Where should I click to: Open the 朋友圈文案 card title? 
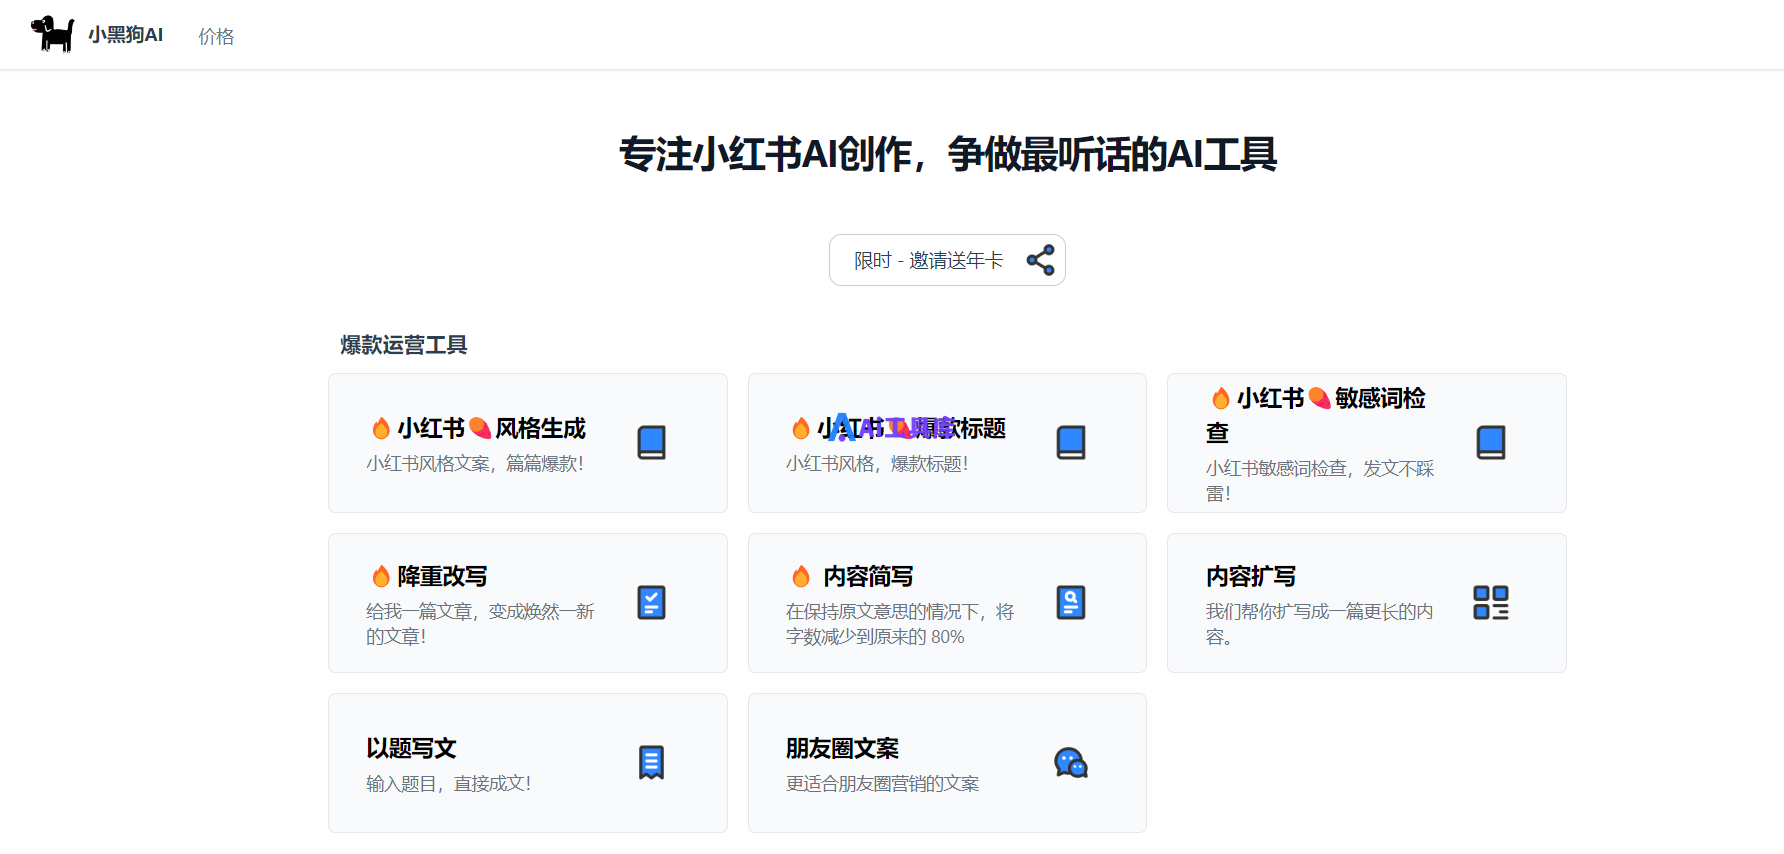click(842, 748)
